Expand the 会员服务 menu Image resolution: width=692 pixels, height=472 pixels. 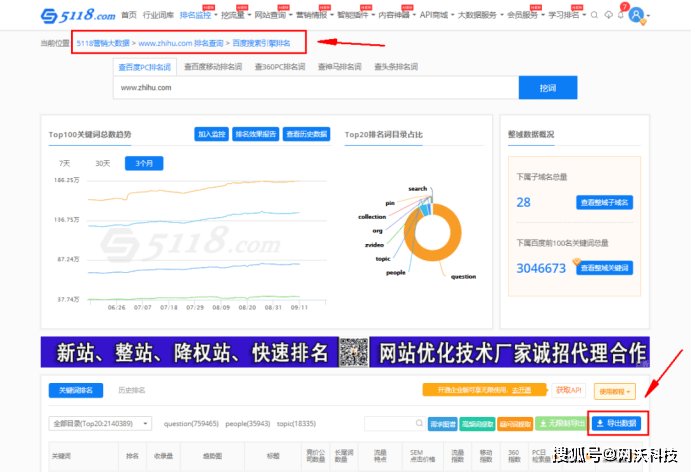click(526, 15)
